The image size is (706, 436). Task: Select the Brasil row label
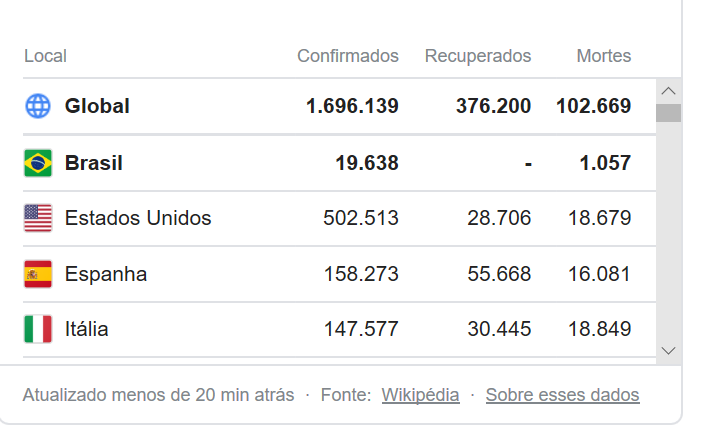tap(94, 163)
